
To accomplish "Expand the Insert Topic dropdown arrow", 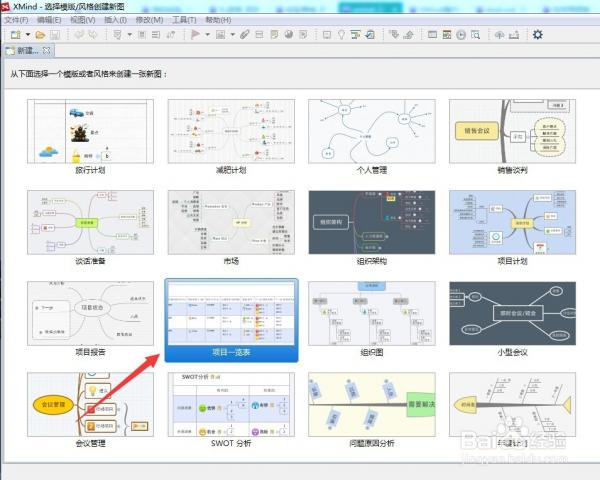I will pyautogui.click(x=129, y=35).
